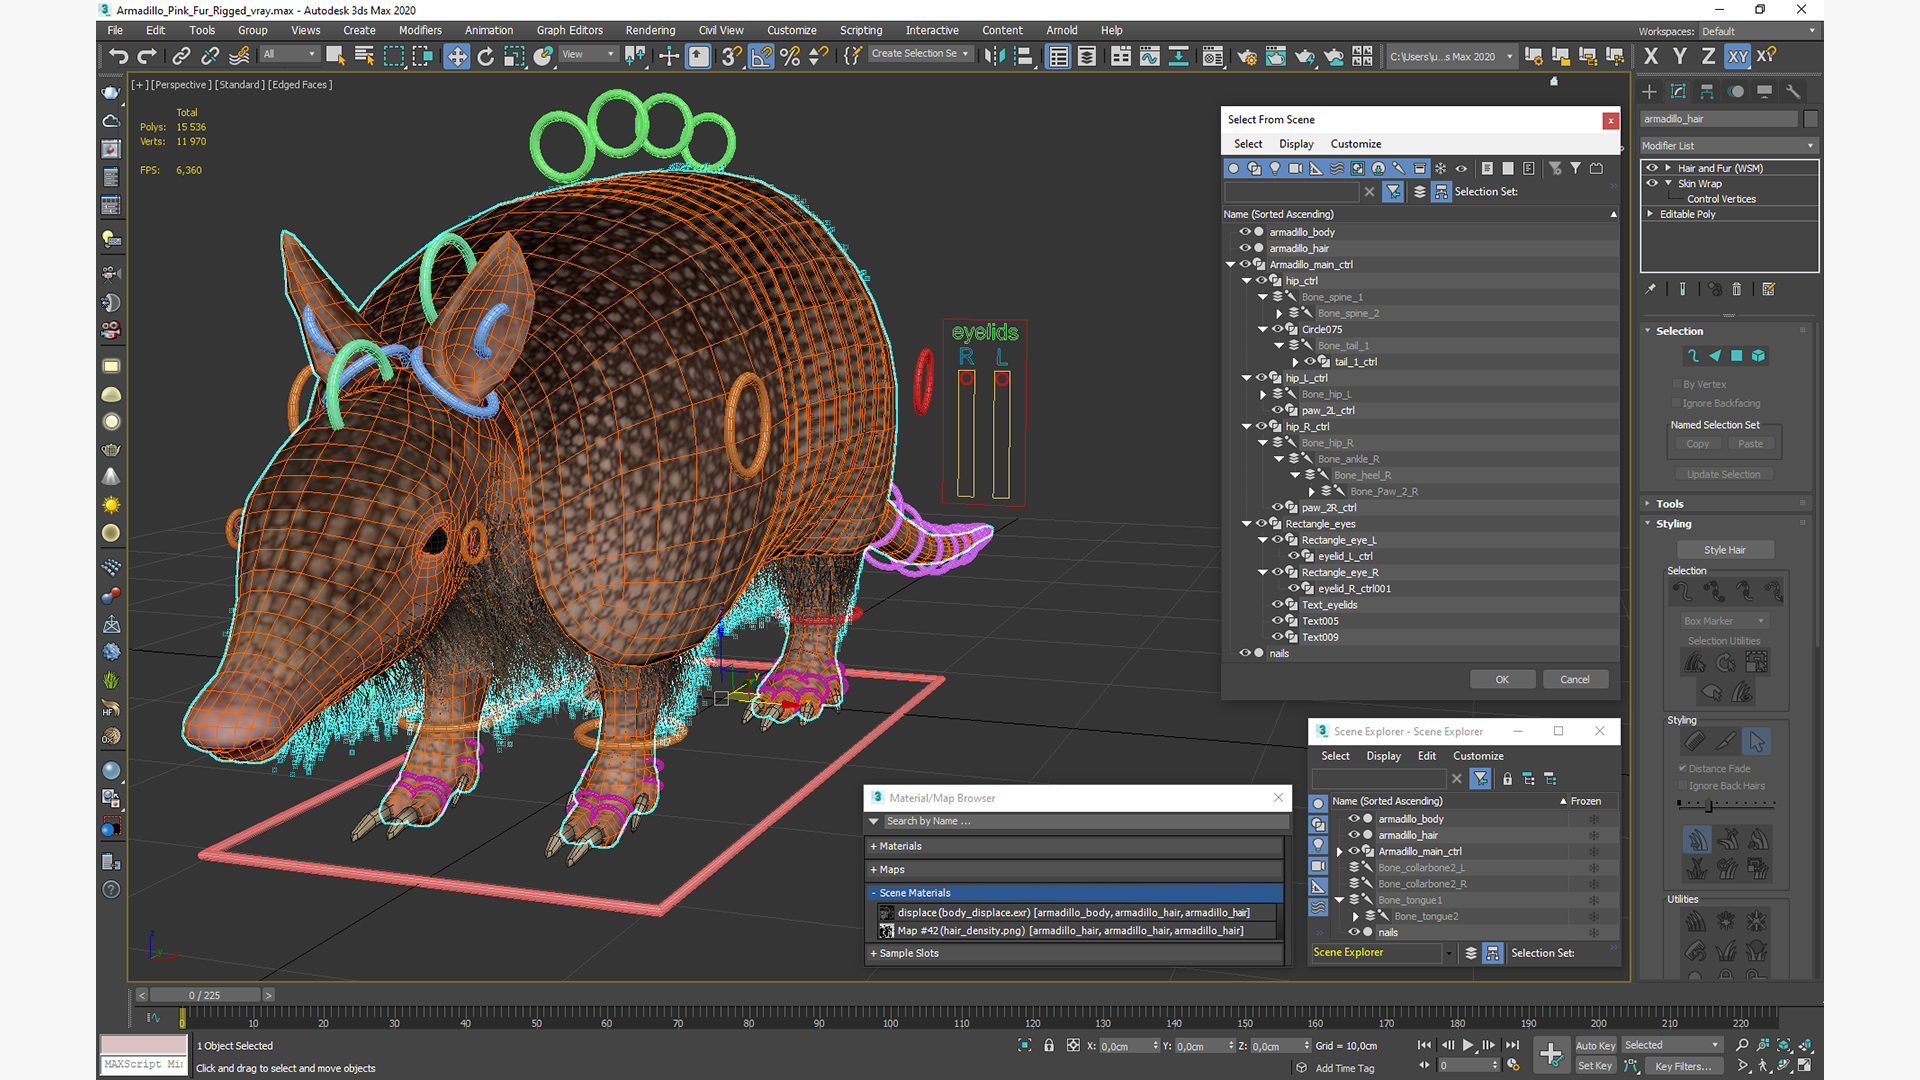Toggle armadillo_hair visibility in Scene Explorer
1920x1080 pixels.
(1354, 835)
